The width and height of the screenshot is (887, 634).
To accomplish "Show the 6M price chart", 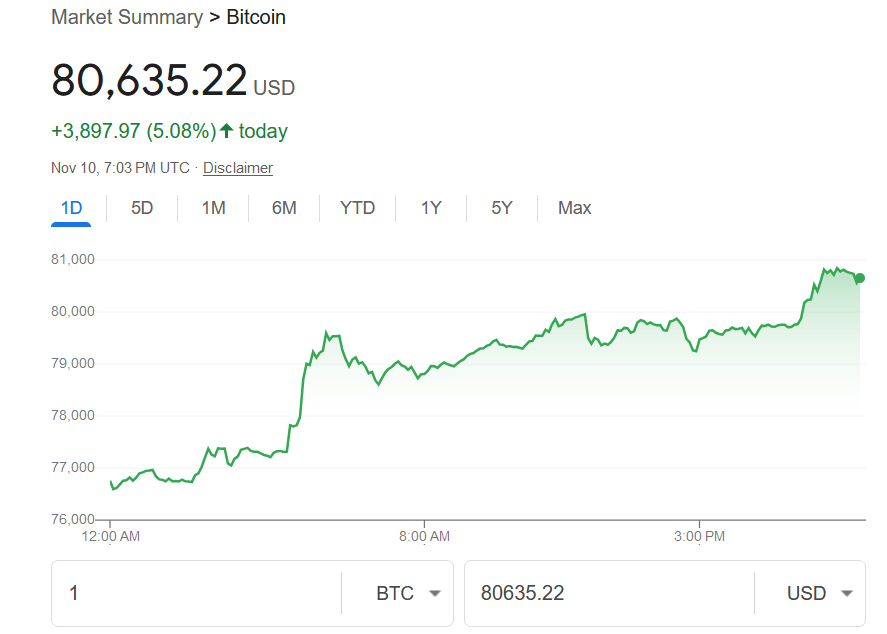I will point(284,208).
